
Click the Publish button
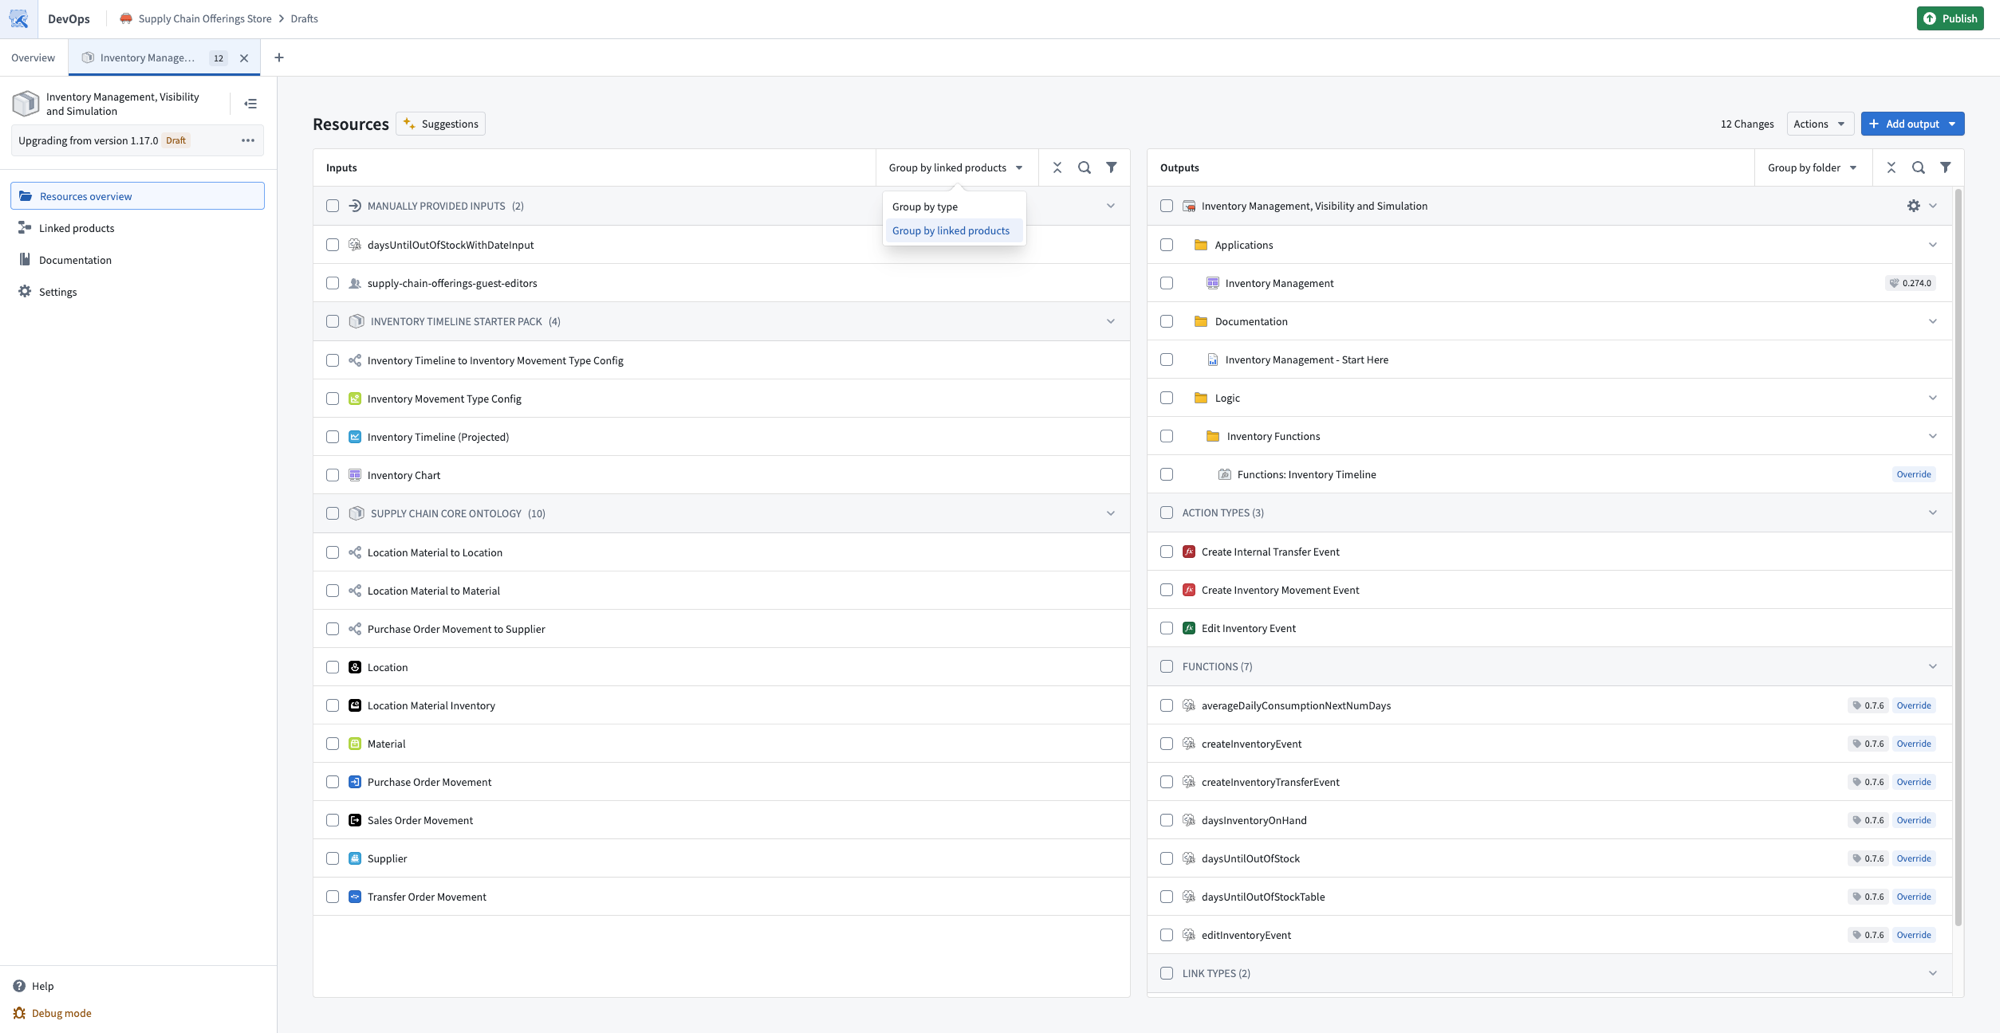[1950, 19]
